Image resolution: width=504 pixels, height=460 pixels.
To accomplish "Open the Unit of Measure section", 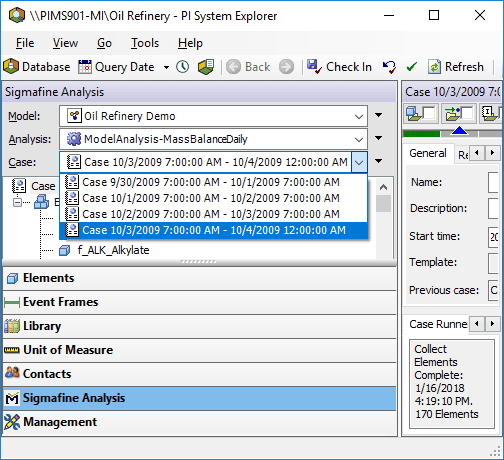I will click(199, 350).
